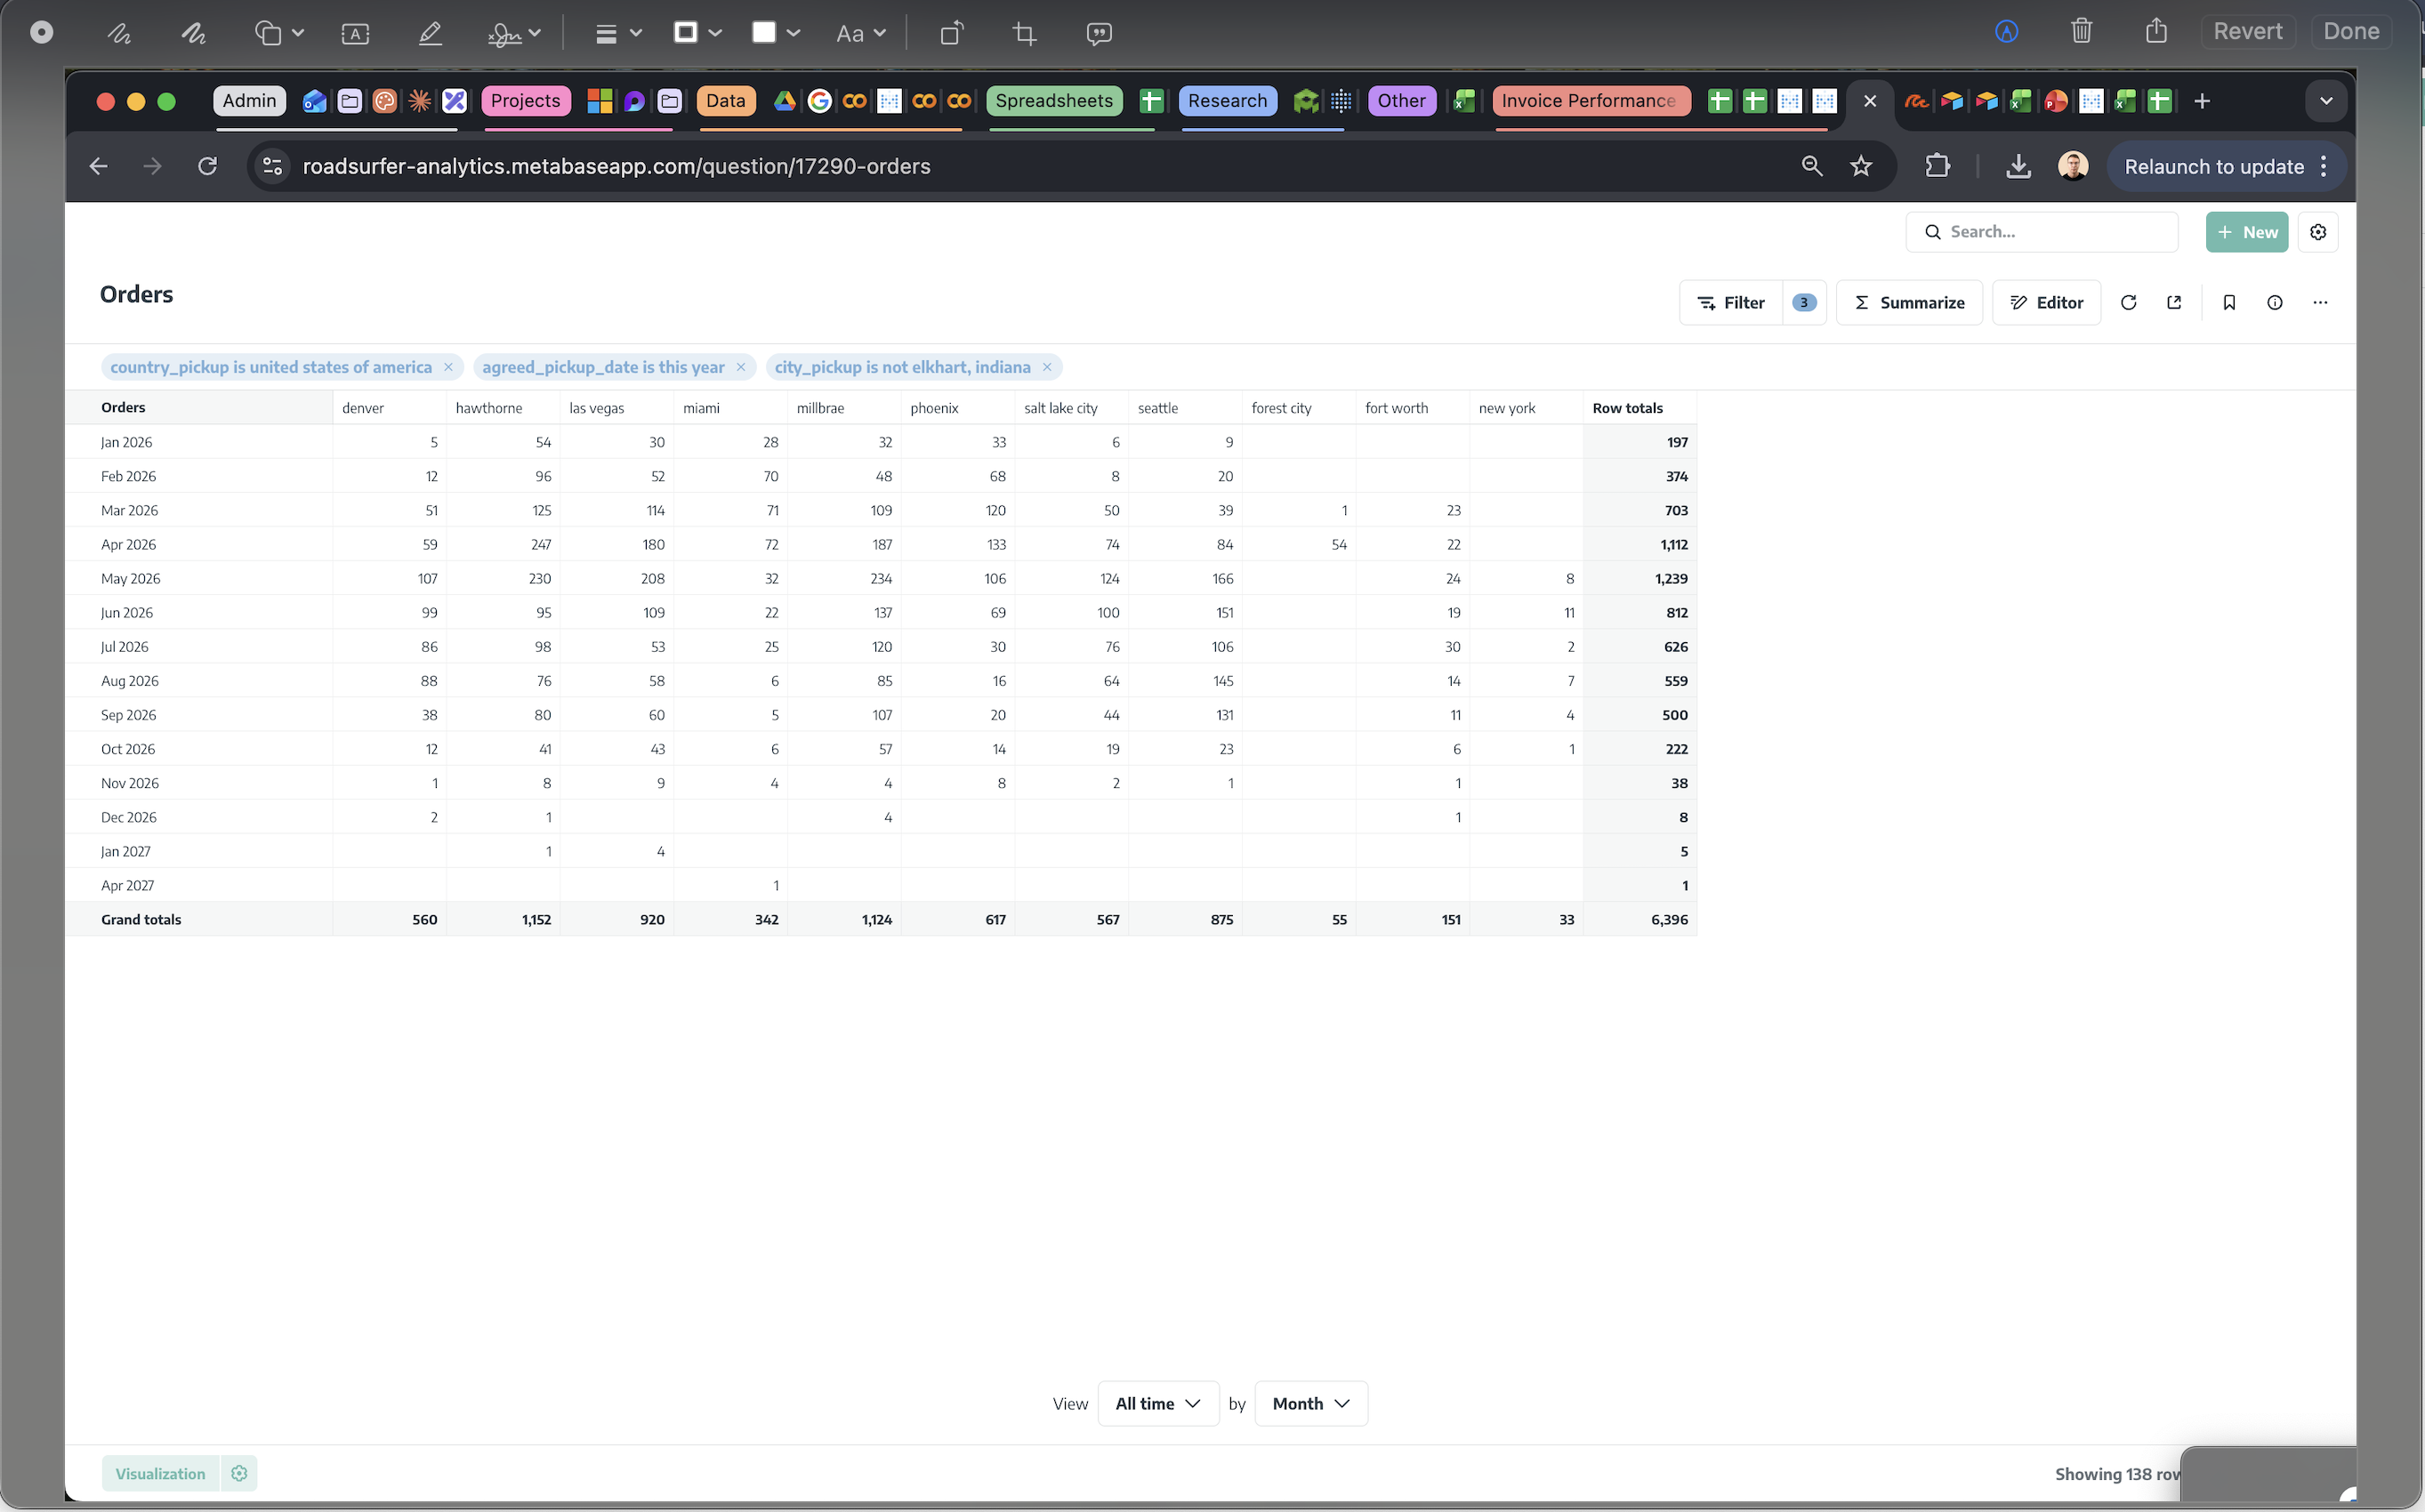The height and width of the screenshot is (1512, 2425).
Task: Click the Summarize button
Action: coord(1908,303)
